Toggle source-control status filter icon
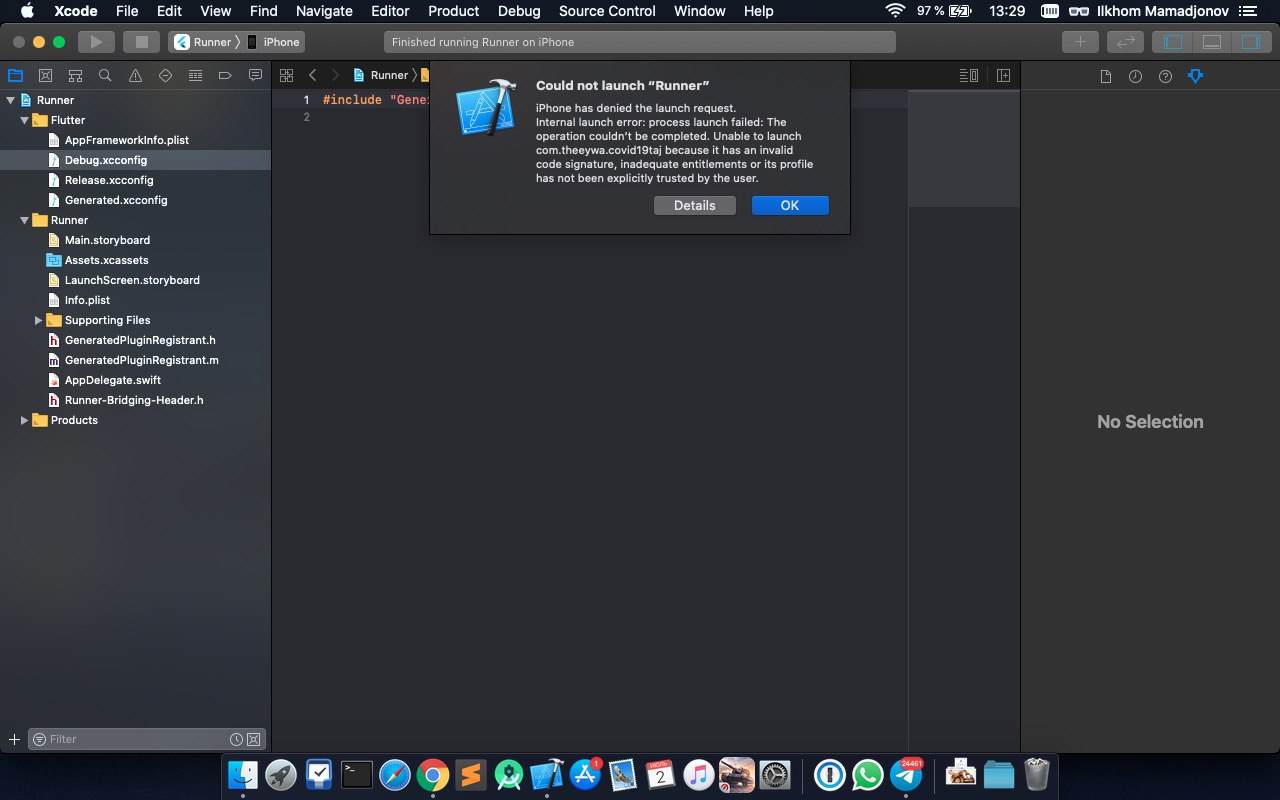This screenshot has width=1280, height=800. tap(254, 739)
